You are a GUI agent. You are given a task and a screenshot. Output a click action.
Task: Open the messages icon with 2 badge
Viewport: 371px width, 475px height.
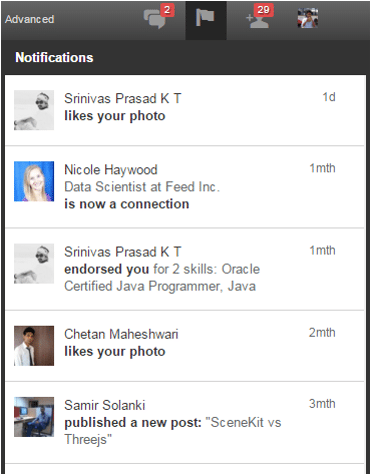(x=158, y=17)
